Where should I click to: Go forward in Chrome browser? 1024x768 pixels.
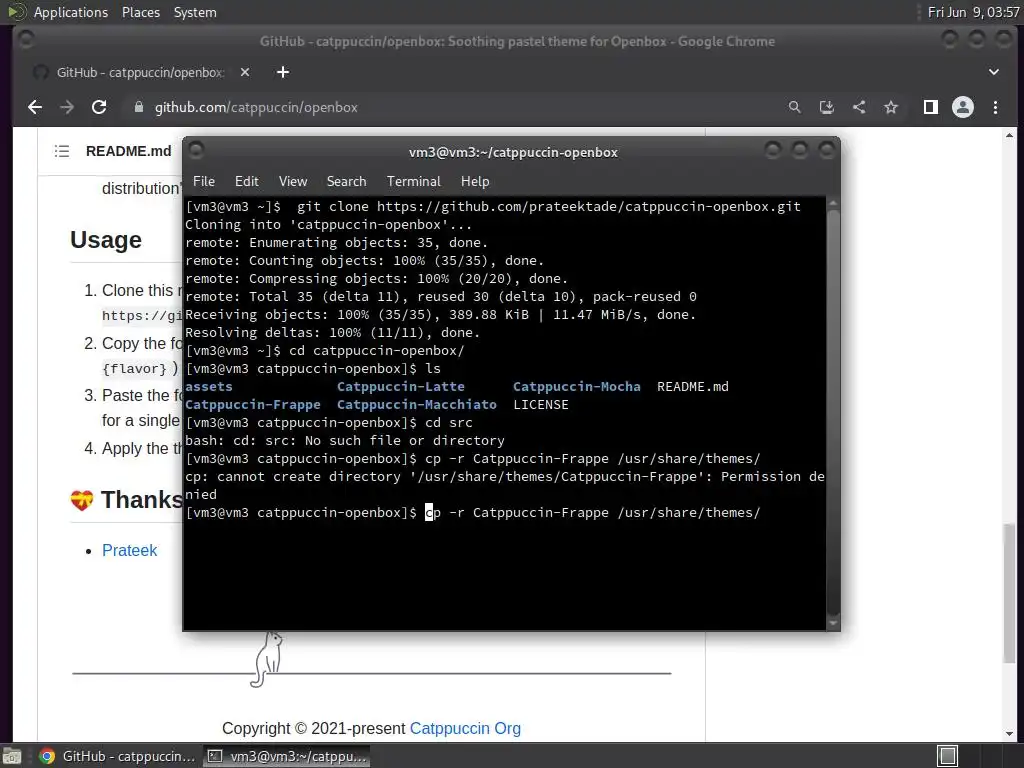(67, 107)
